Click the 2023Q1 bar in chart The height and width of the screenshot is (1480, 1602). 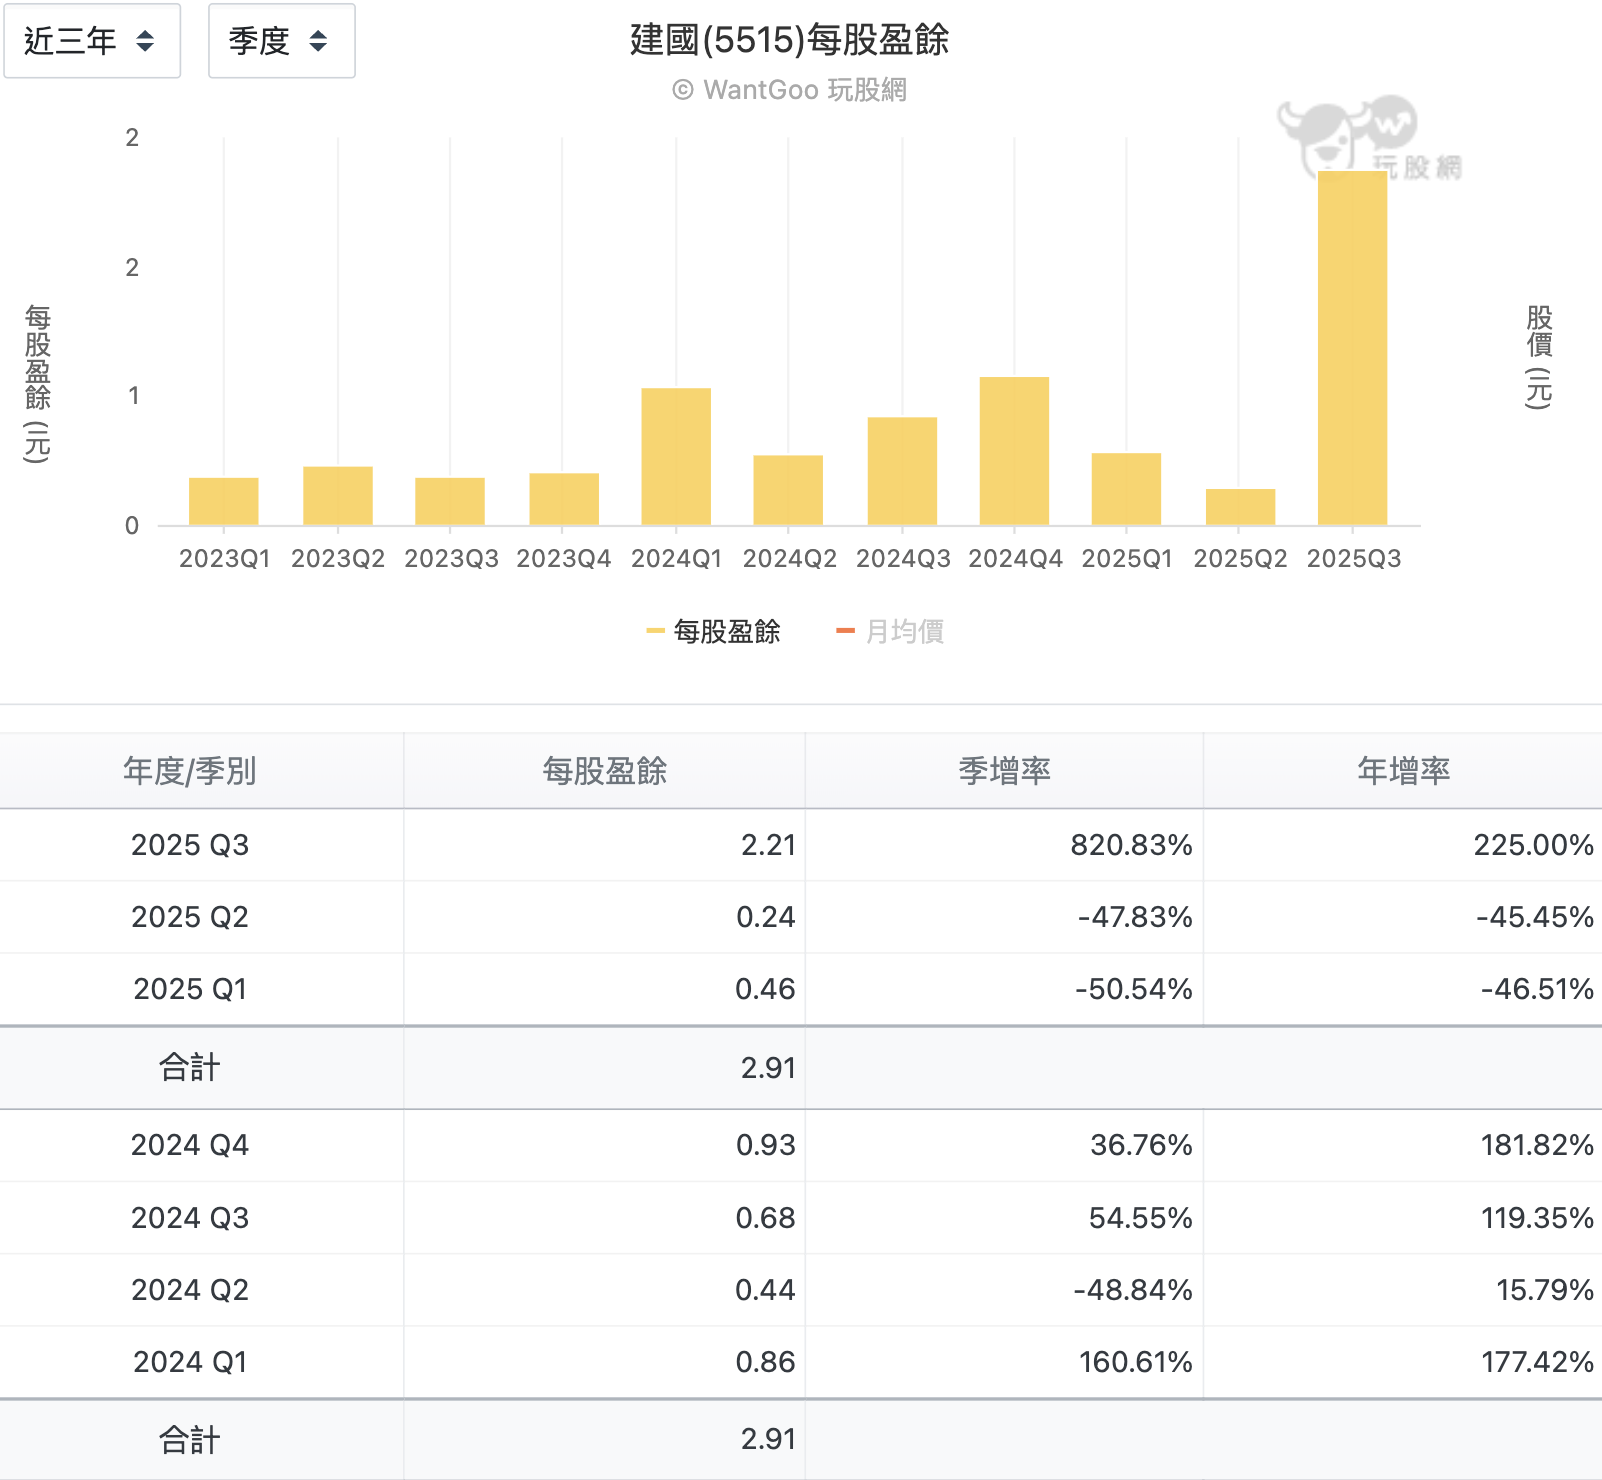(224, 501)
